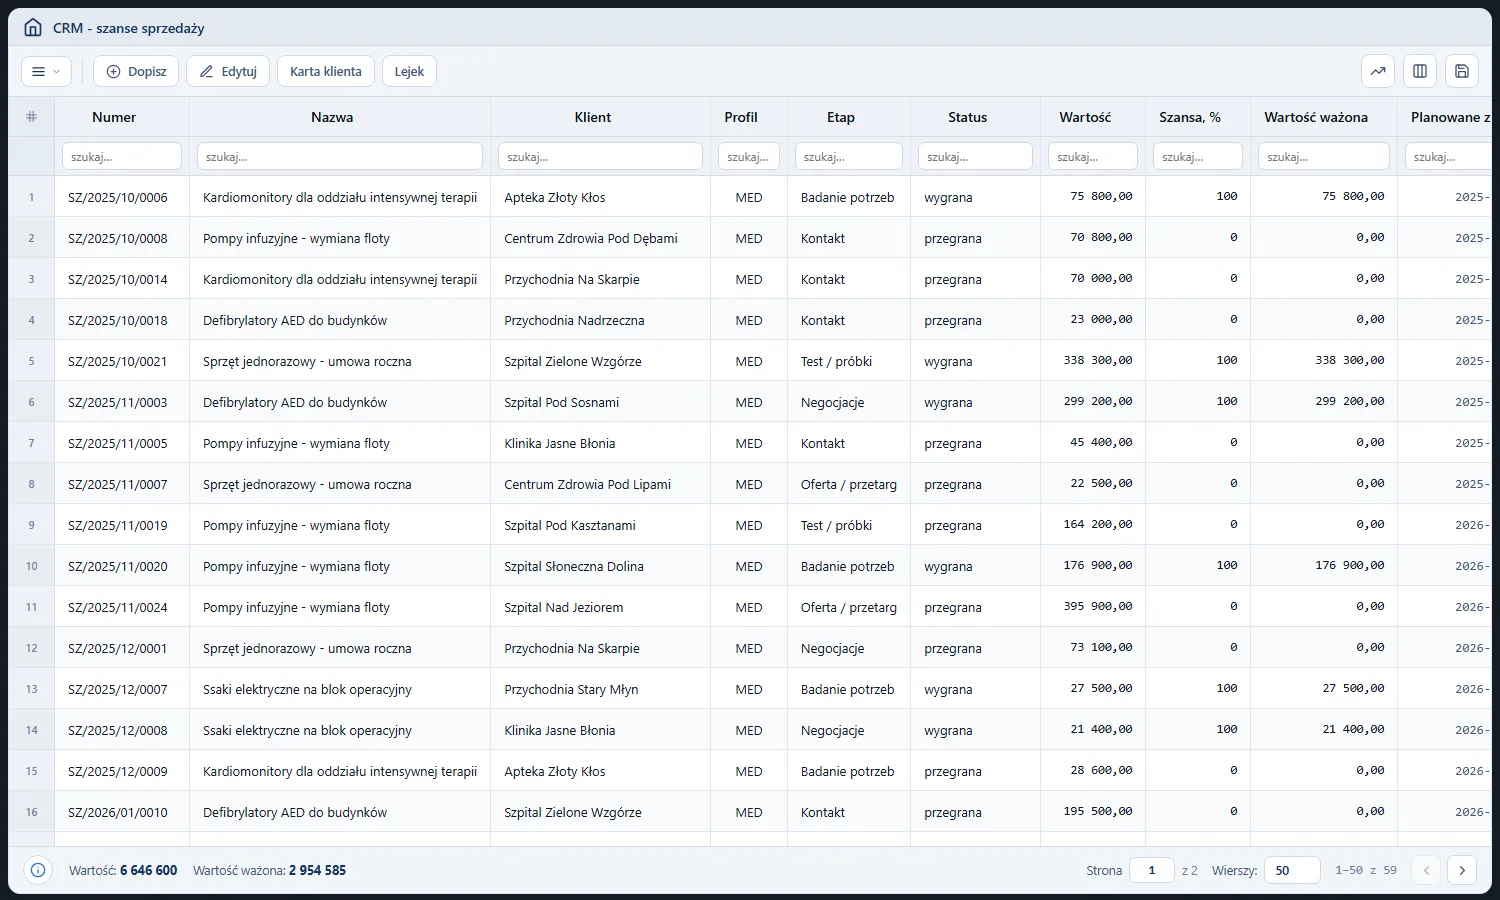Click the Wierszy rows-per-page field
1500x900 pixels.
(1292, 870)
